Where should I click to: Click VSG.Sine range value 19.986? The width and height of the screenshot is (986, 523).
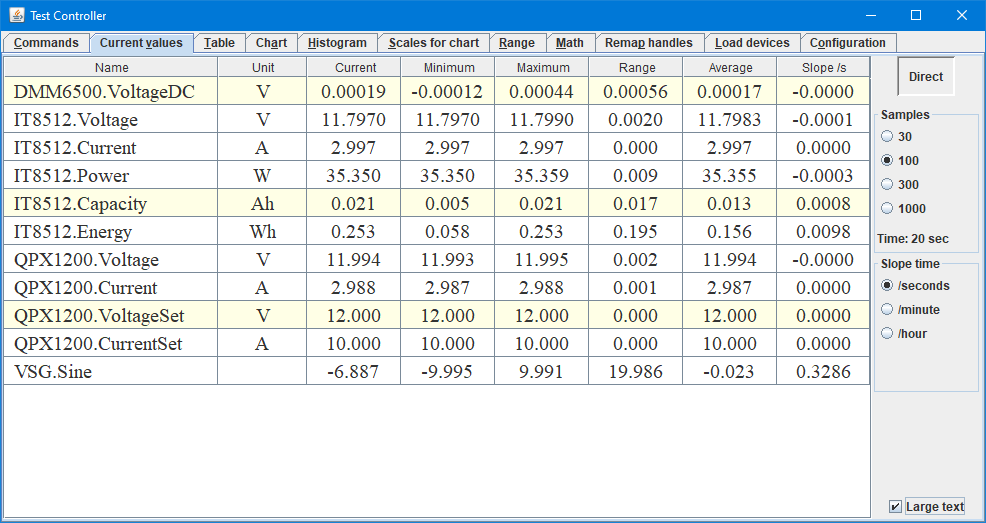[x=636, y=372]
